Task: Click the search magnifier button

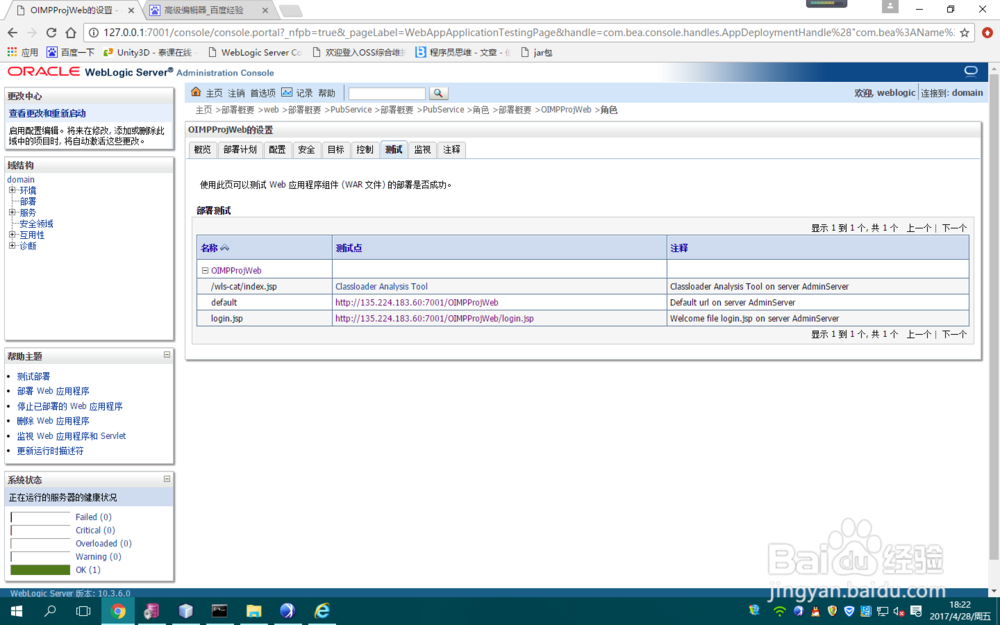Action: click(438, 93)
